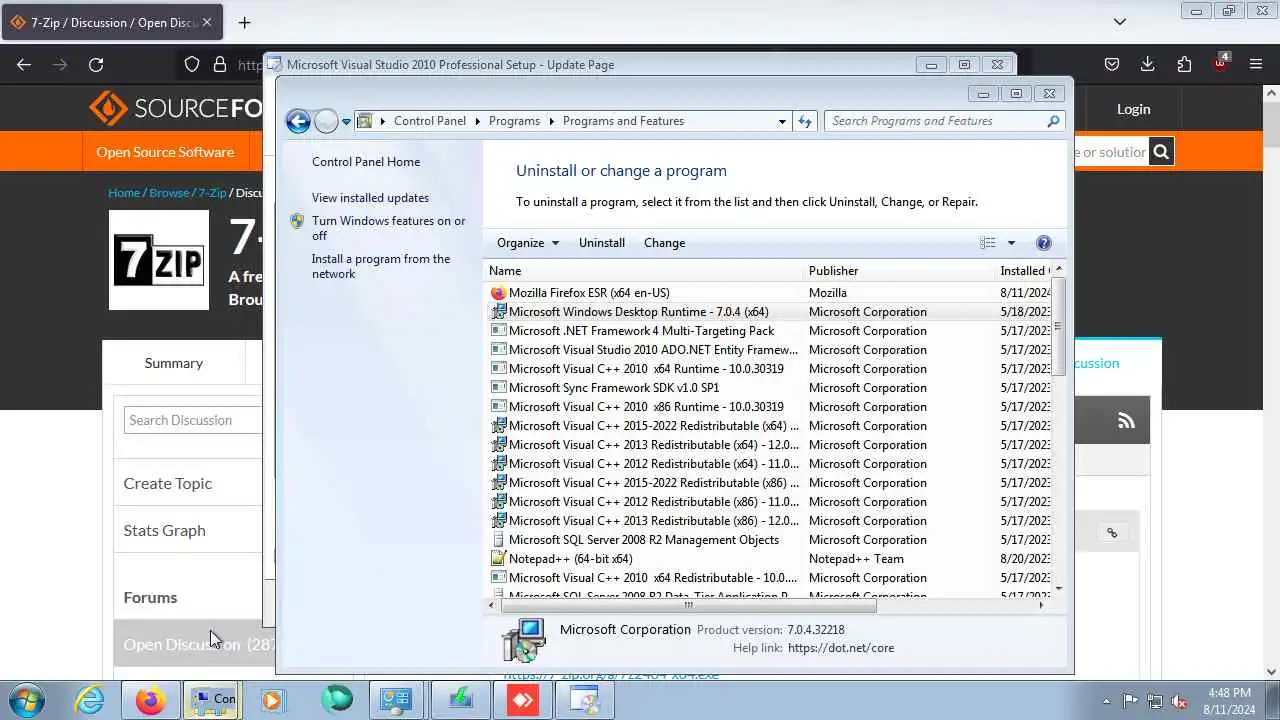Click Install a program from the network
Screen dimensions: 1280x720
(x=381, y=266)
